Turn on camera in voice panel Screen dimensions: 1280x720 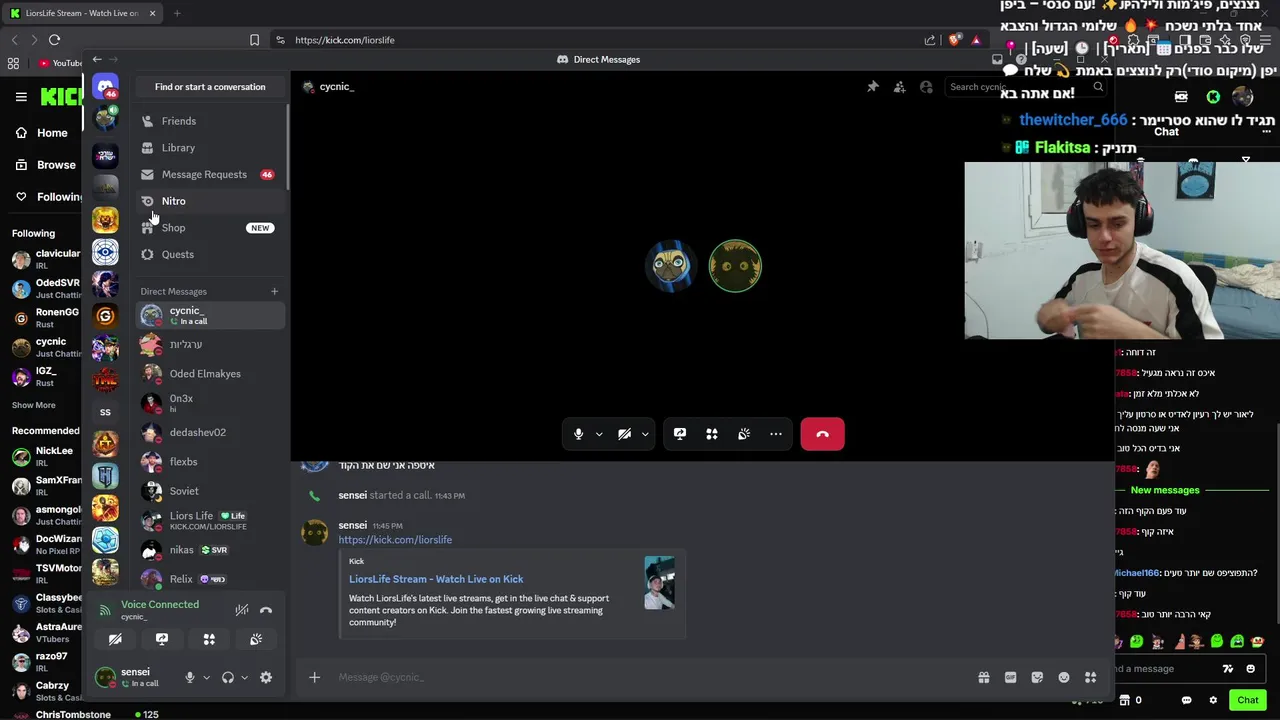[x=115, y=639]
